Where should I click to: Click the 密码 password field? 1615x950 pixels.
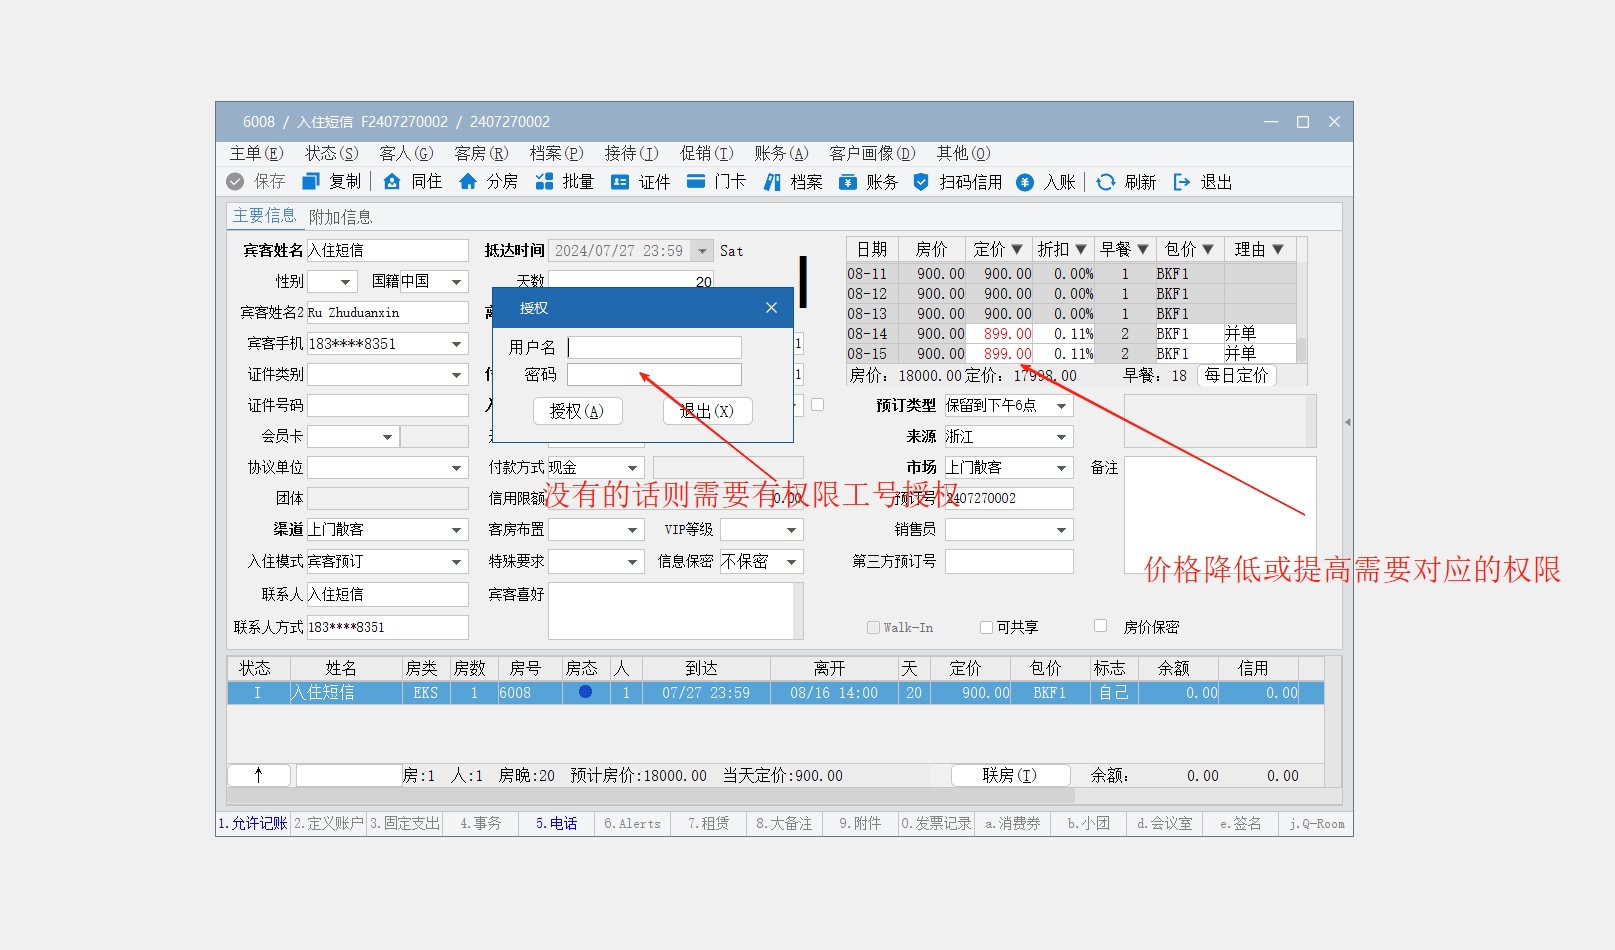[655, 374]
